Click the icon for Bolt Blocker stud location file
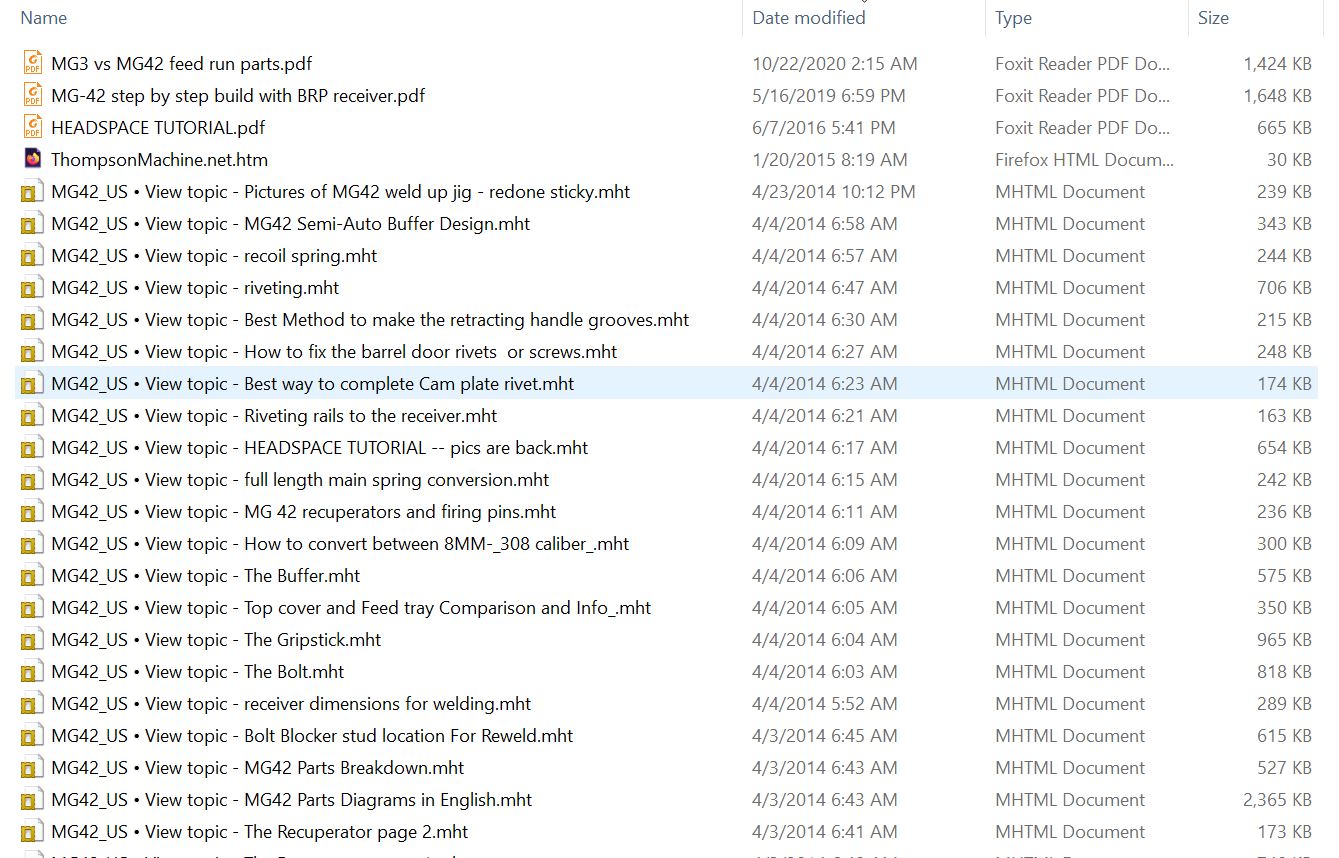The width and height of the screenshot is (1339, 858). 33,736
